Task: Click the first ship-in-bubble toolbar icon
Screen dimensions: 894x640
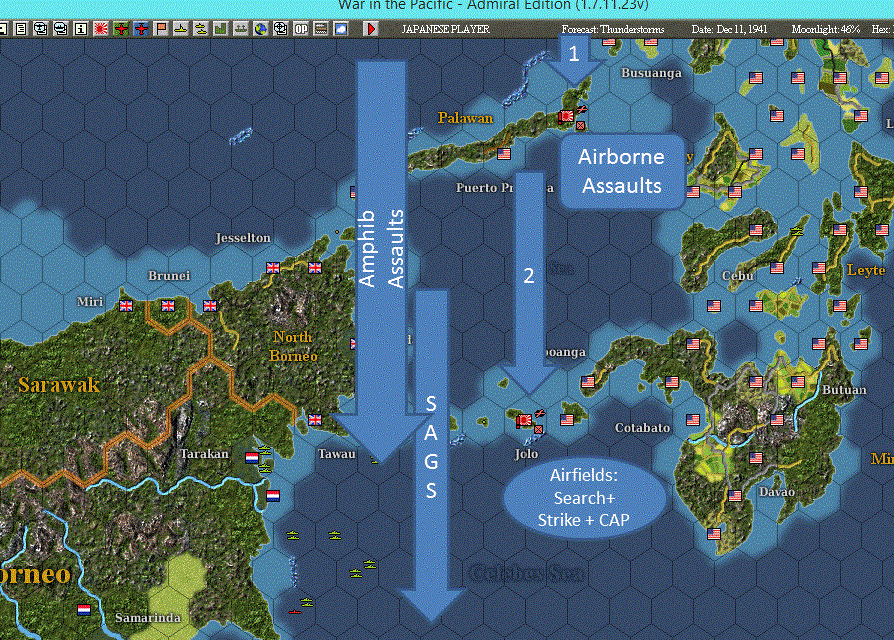Action: coord(40,28)
